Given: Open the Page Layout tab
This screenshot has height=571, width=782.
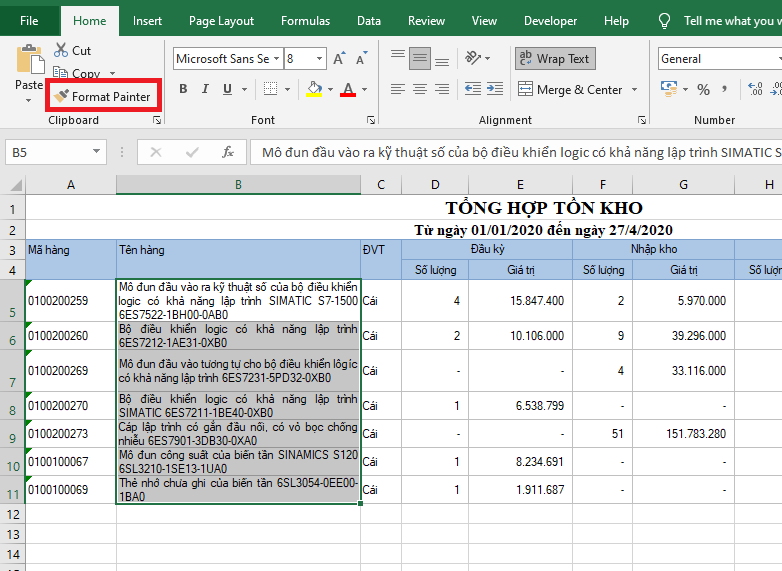Looking at the screenshot, I should click(221, 20).
